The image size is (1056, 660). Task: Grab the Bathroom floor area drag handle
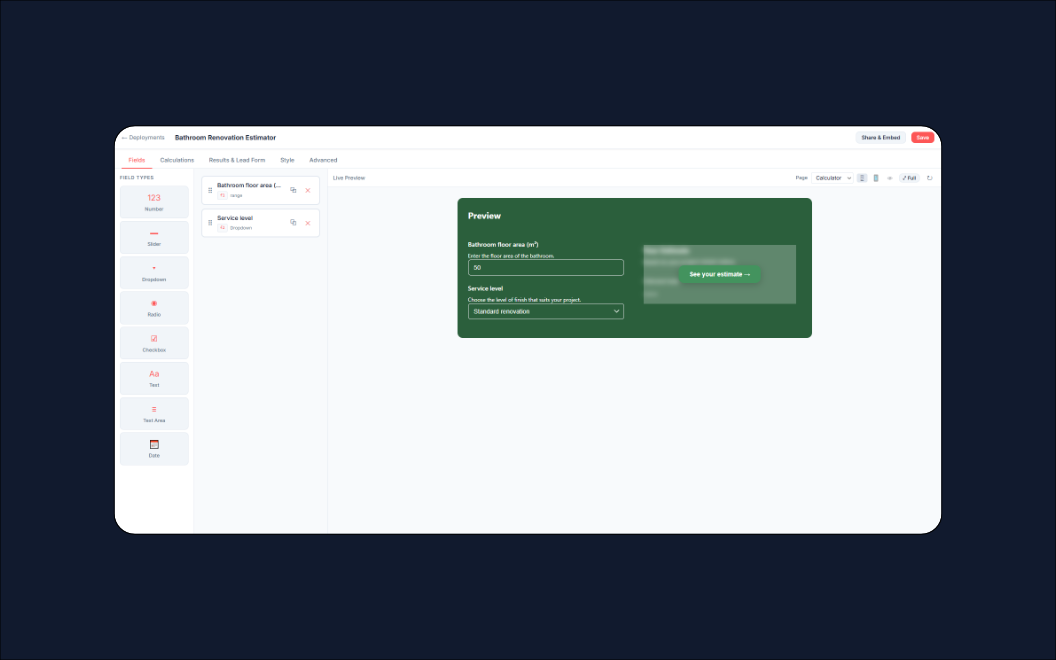pyautogui.click(x=210, y=191)
